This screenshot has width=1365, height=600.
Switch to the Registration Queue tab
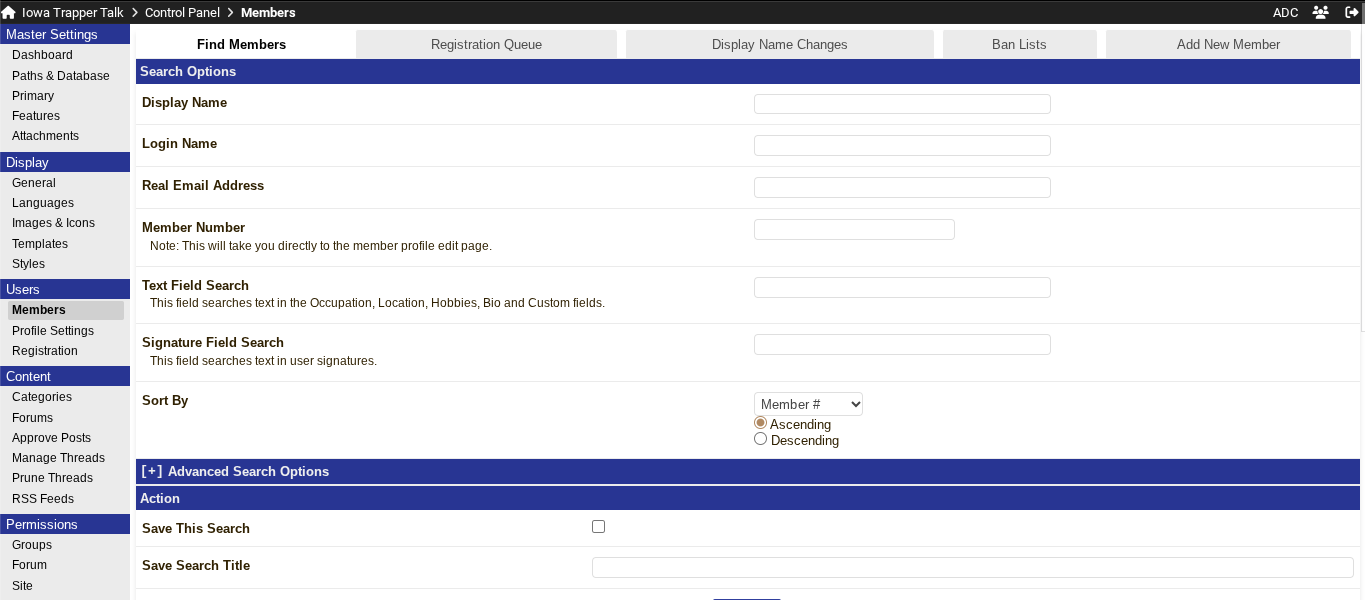[x=486, y=44]
